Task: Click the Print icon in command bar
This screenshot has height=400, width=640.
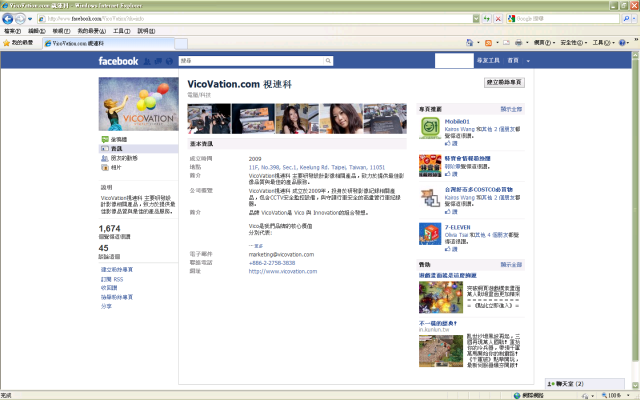Action: point(518,42)
